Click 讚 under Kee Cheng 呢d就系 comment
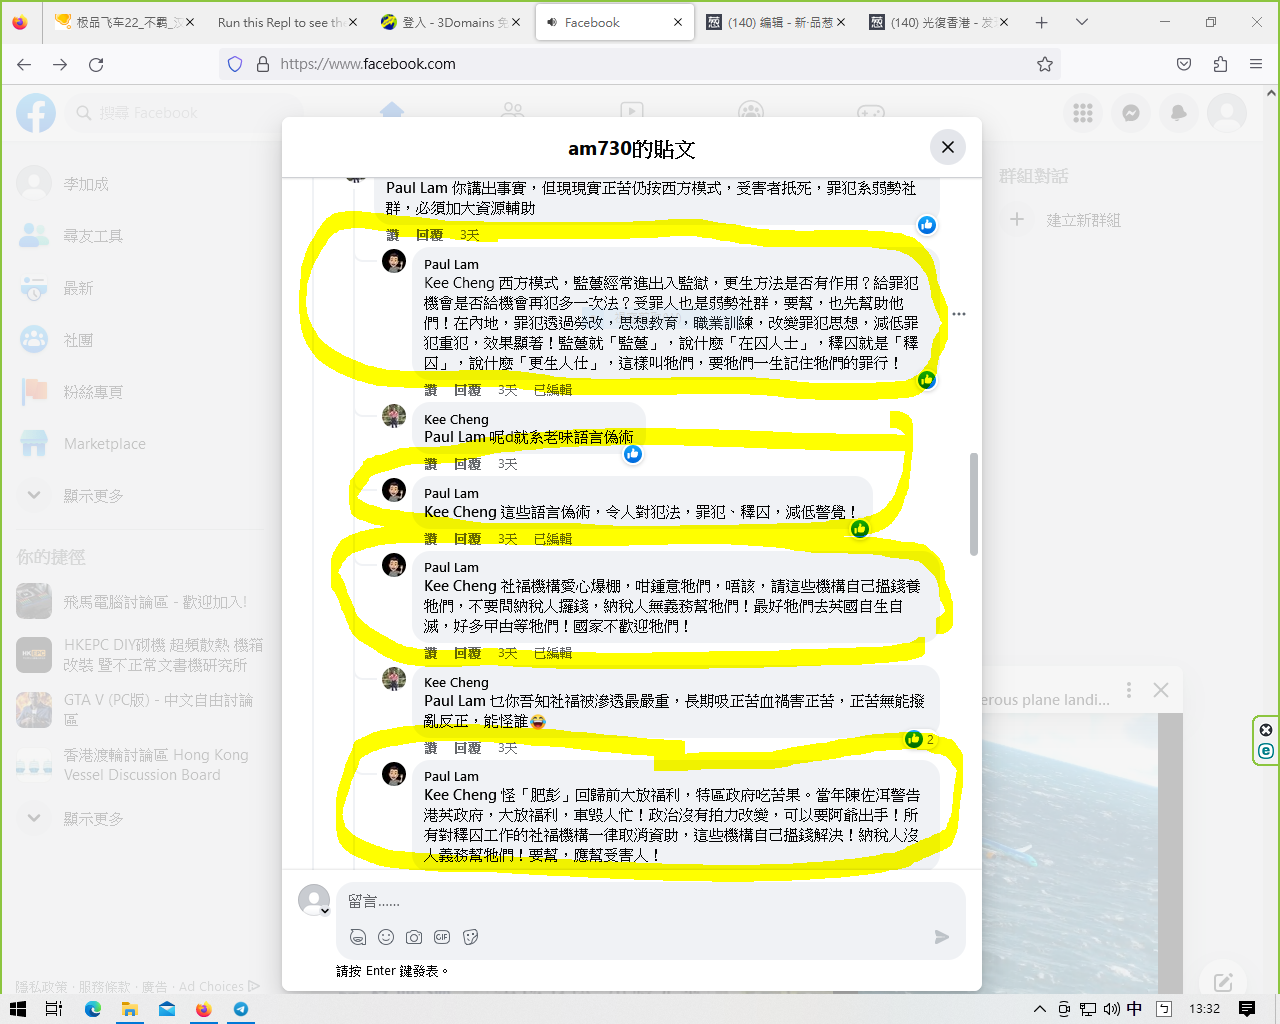The height and width of the screenshot is (1024, 1280). (431, 464)
